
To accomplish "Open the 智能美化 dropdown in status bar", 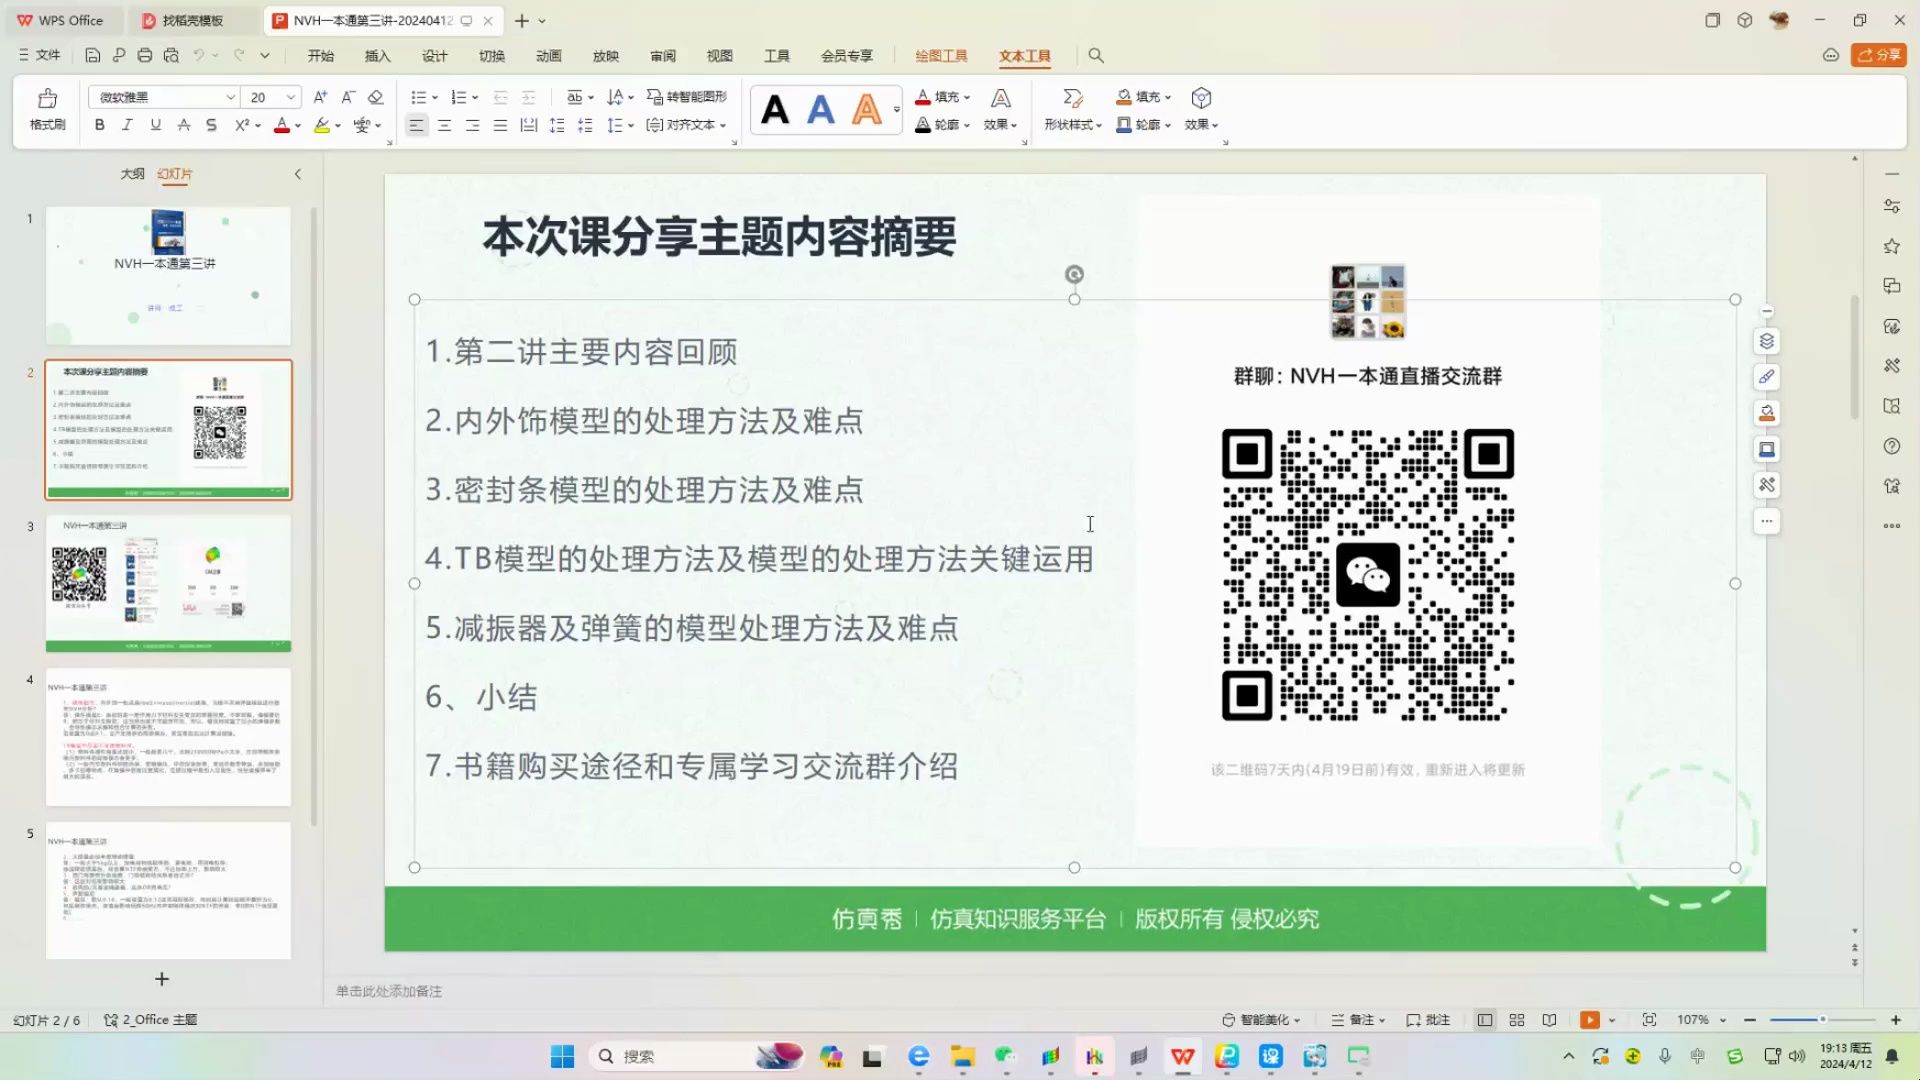I will [x=1261, y=1020].
